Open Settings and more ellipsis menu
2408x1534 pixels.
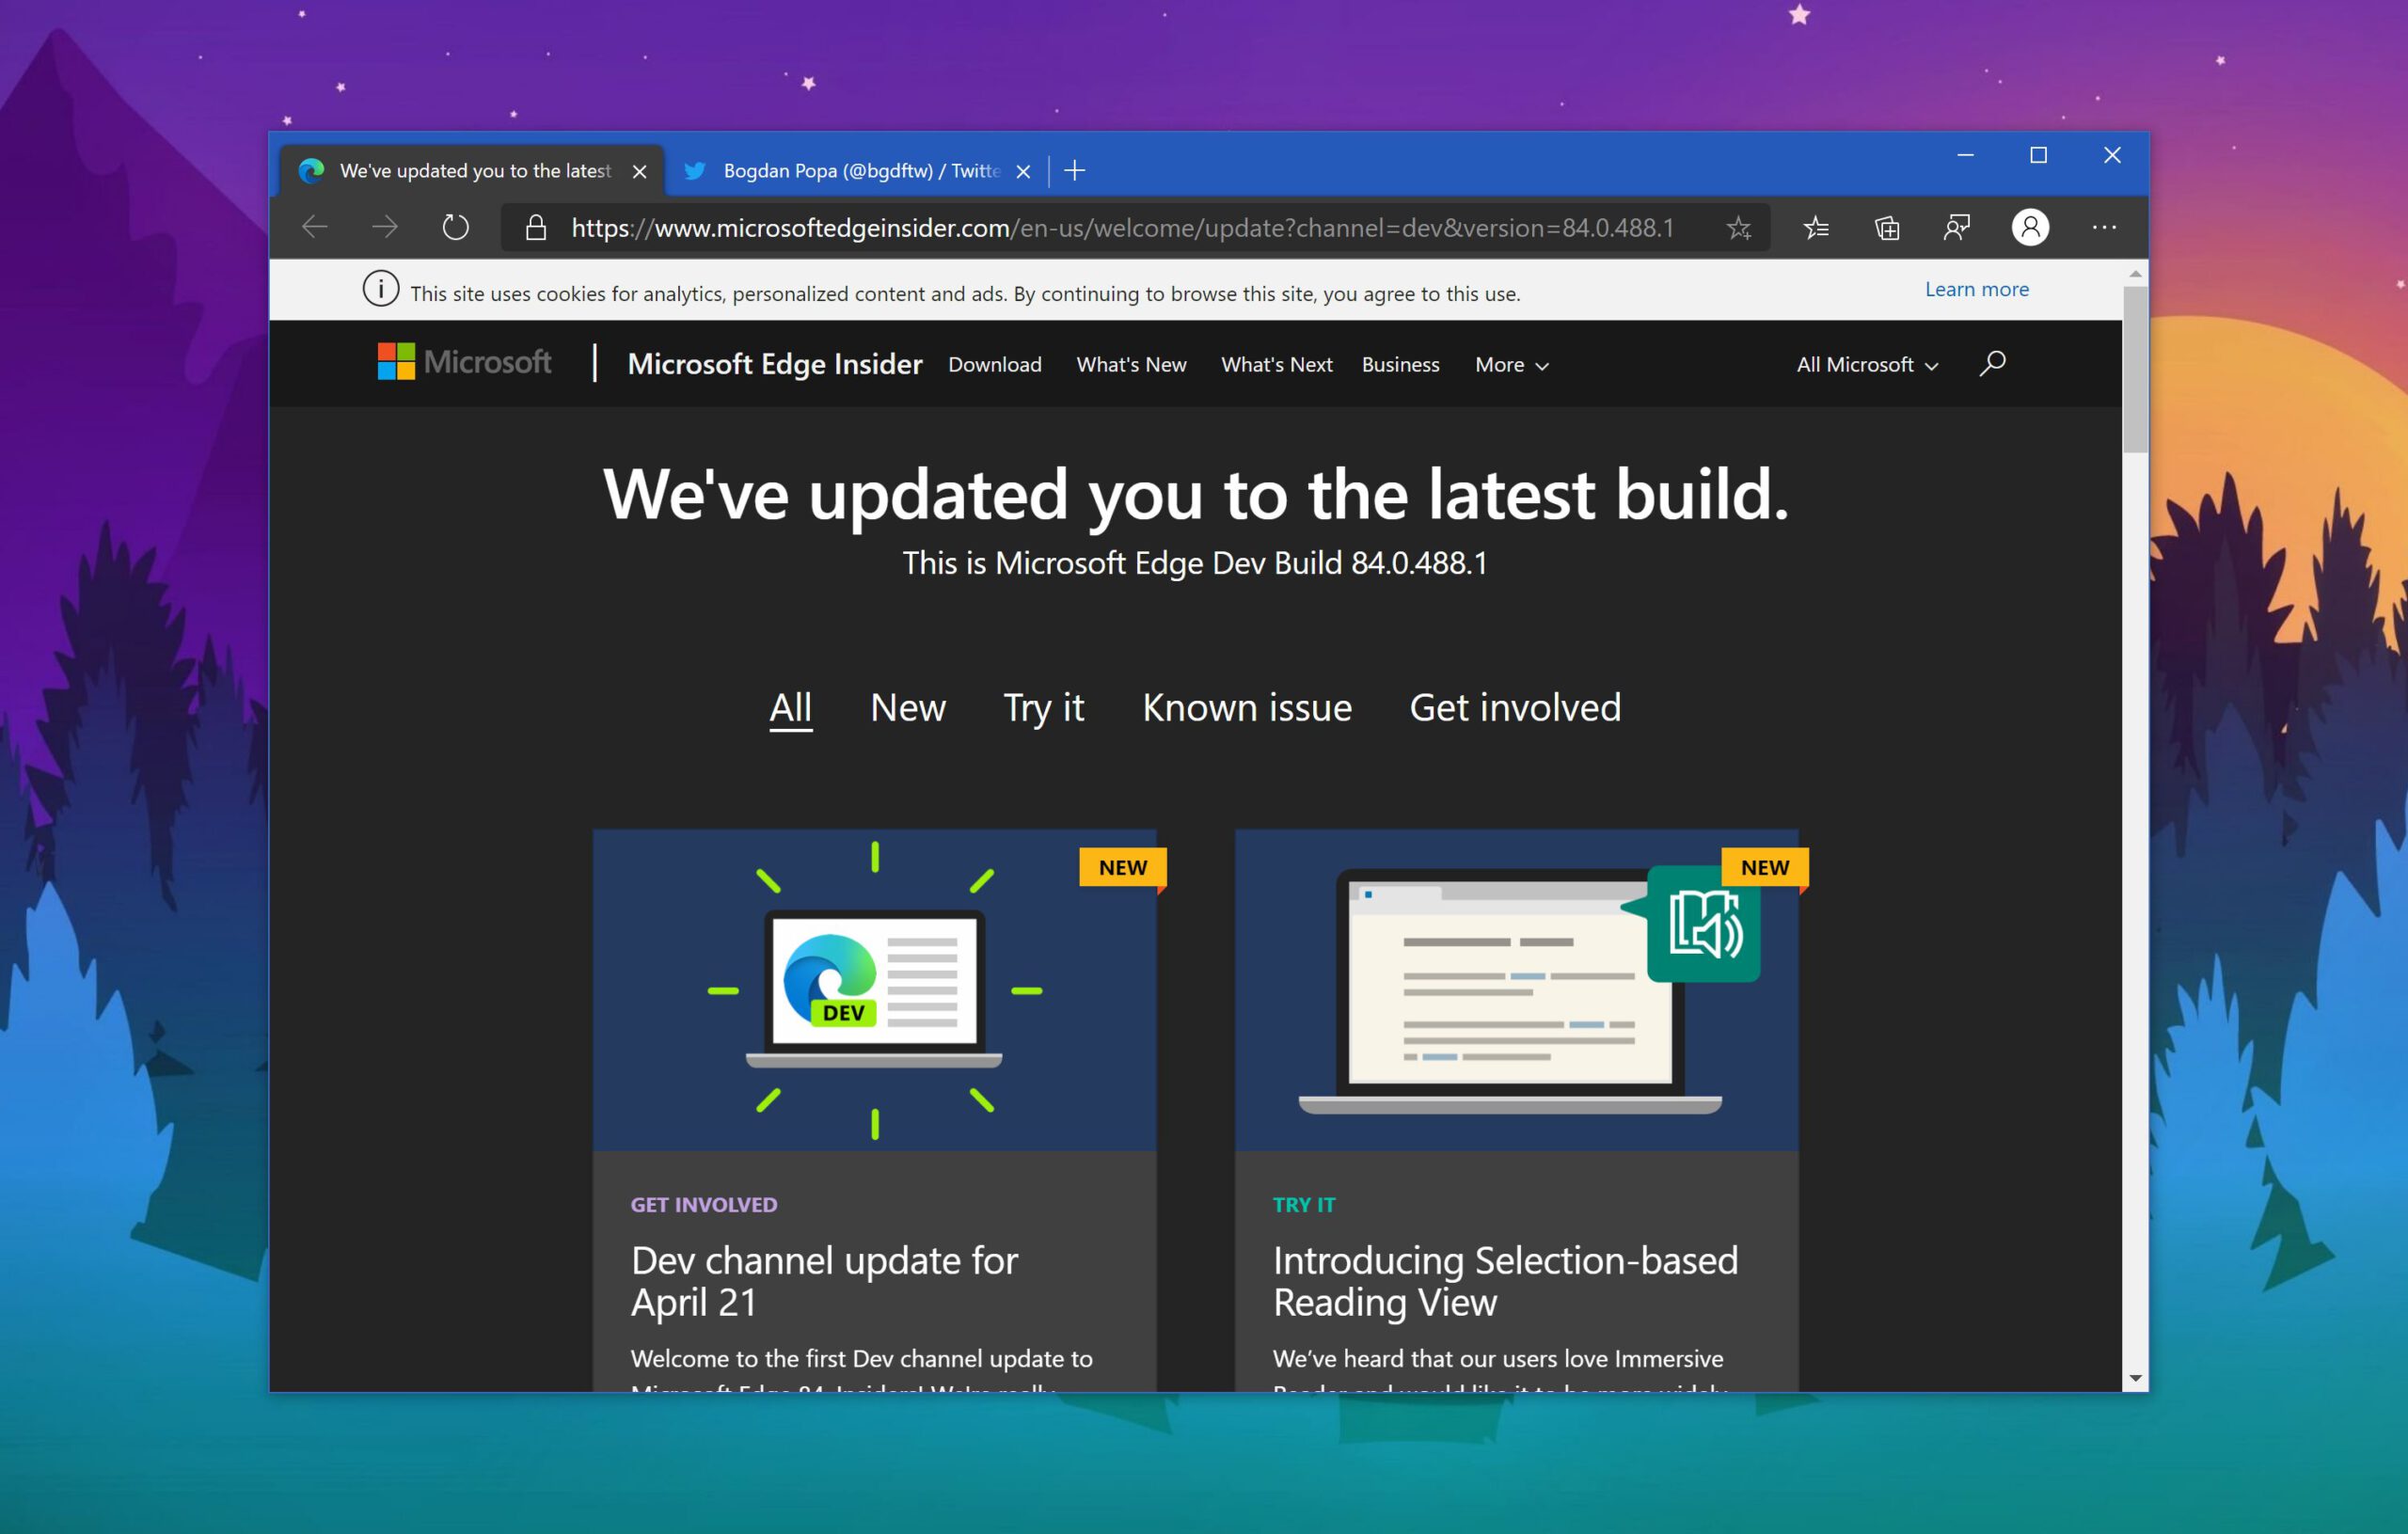coord(2104,228)
